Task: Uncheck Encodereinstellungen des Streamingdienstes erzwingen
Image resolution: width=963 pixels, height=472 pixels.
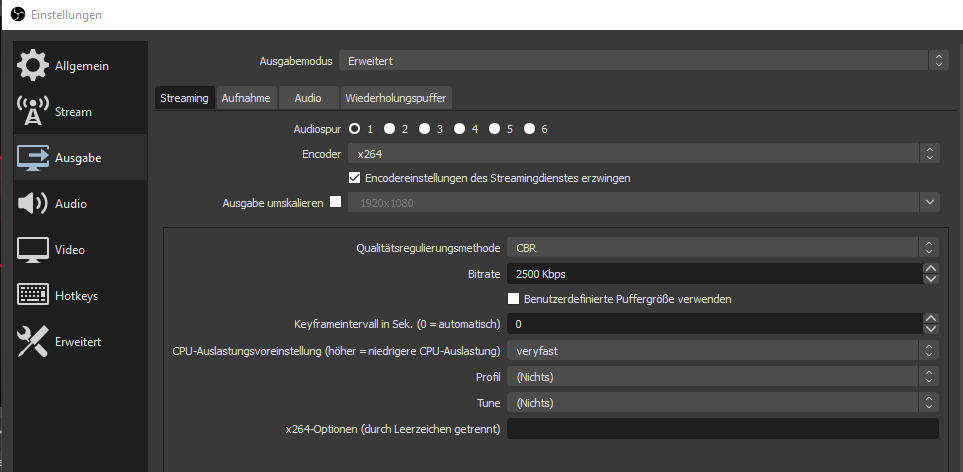Action: 354,178
